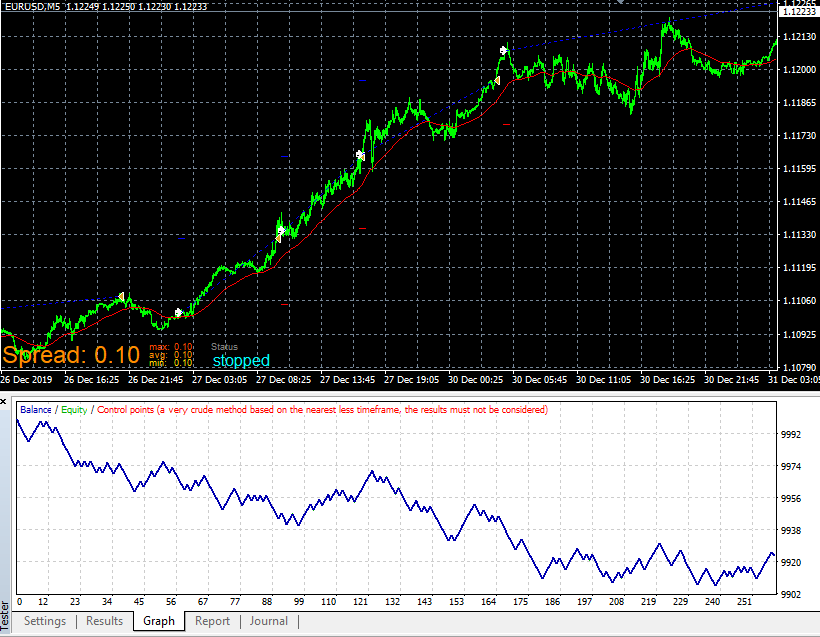820x637 pixels.
Task: Click the 'min: 0.10' spread value
Action: 171,362
